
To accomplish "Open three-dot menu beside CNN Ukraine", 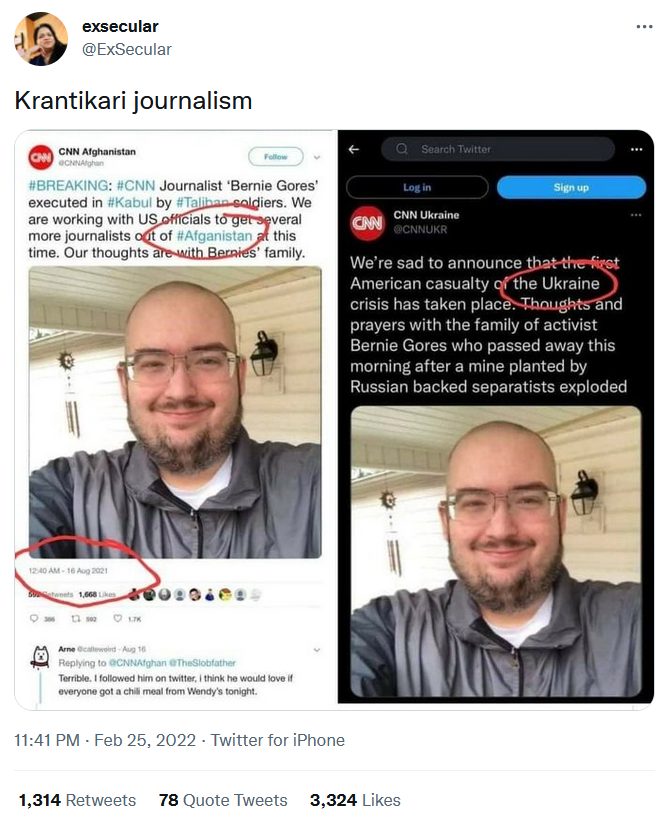I will pos(636,215).
